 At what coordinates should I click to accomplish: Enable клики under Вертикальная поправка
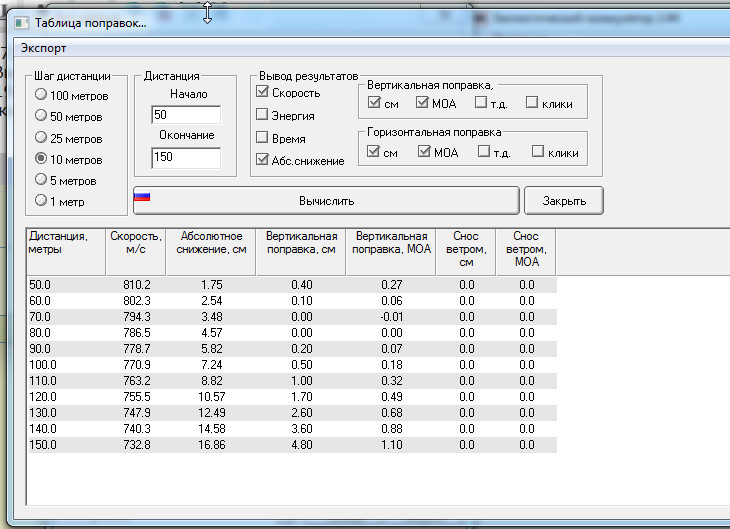pyautogui.click(x=531, y=102)
